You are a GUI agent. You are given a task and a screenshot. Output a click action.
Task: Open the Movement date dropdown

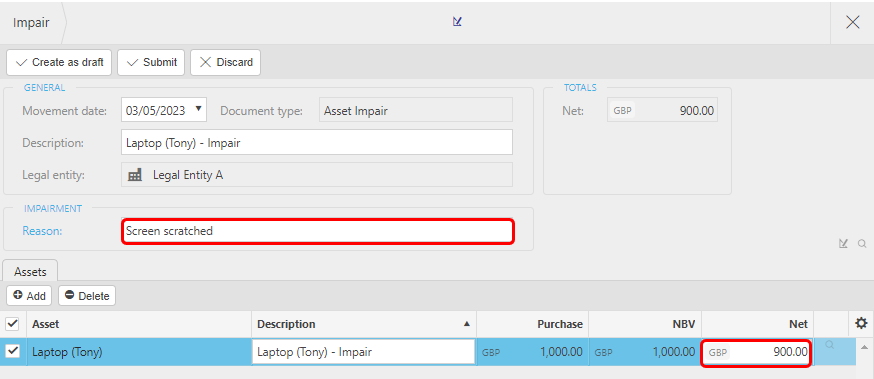click(x=198, y=109)
